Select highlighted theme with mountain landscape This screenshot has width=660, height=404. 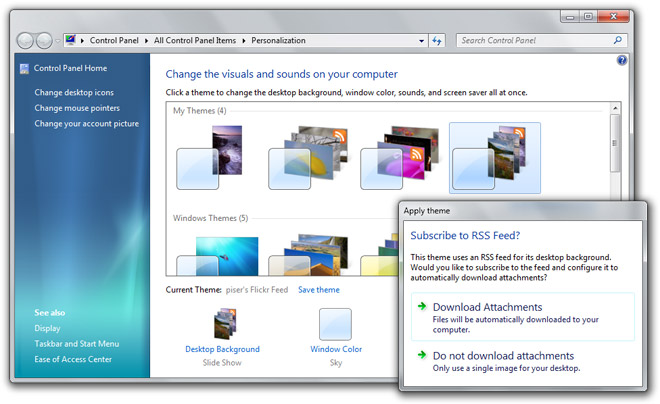tap(495, 158)
